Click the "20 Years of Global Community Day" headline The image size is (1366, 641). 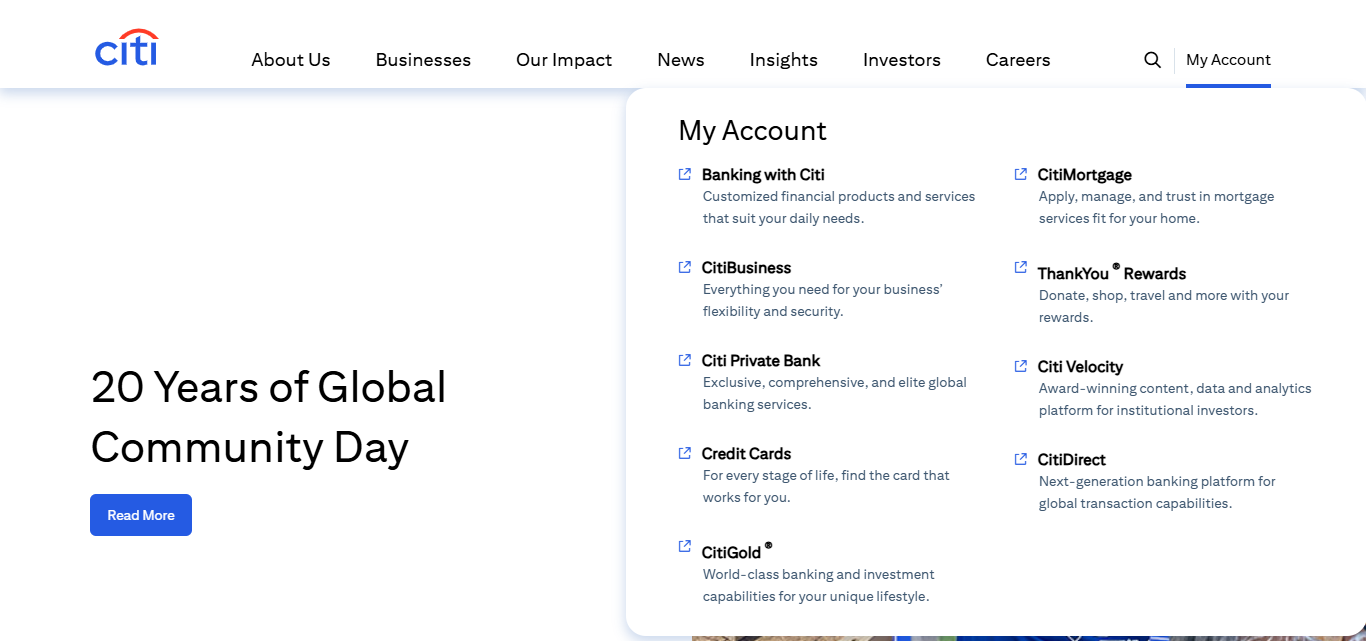coord(269,417)
